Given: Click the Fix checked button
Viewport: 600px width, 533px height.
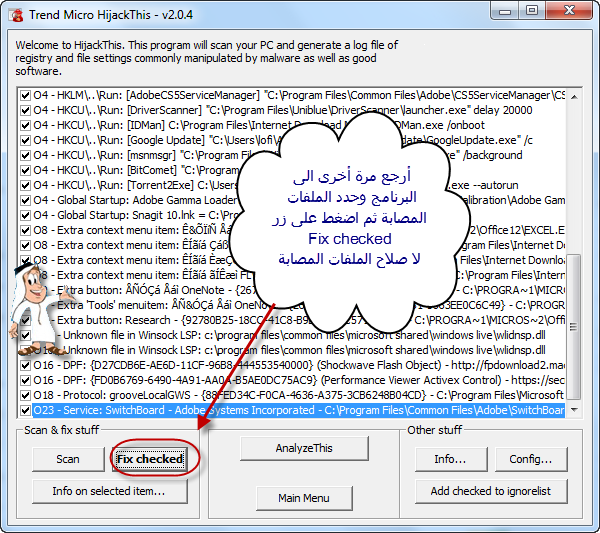Looking at the screenshot, I should coord(150,459).
